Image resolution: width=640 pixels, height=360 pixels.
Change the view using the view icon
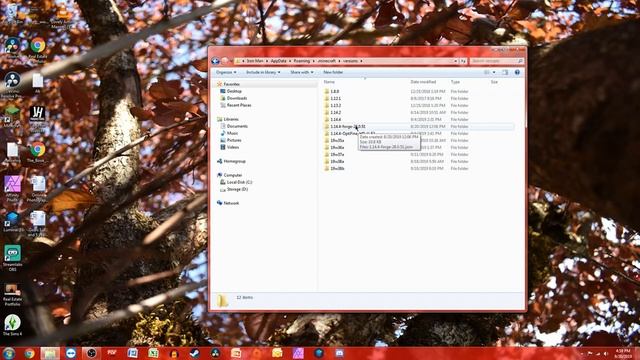pos(487,72)
